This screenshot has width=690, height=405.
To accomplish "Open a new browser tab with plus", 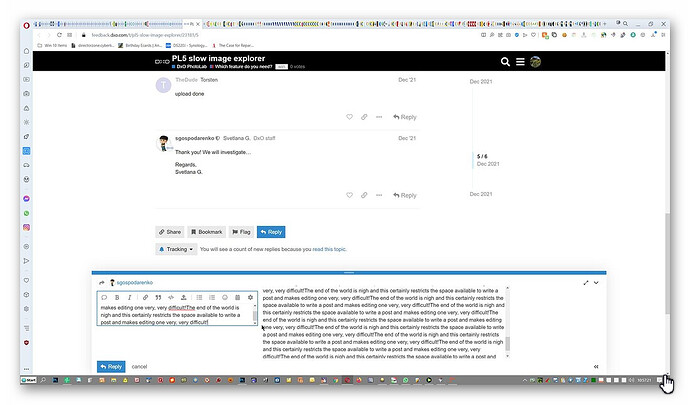I will [x=605, y=24].
